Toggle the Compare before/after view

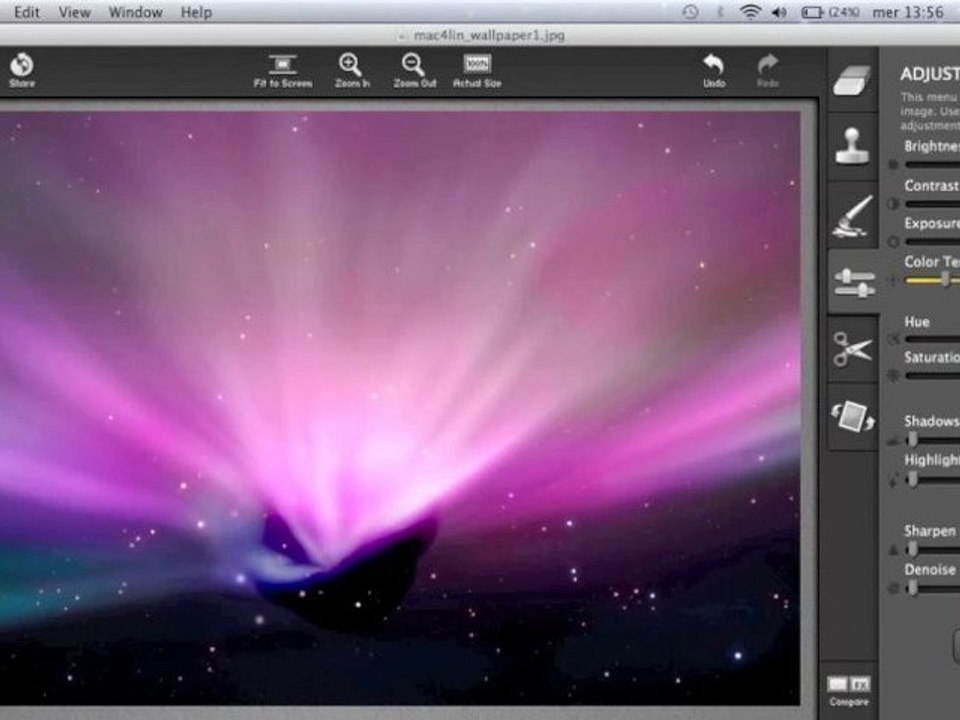tap(849, 691)
